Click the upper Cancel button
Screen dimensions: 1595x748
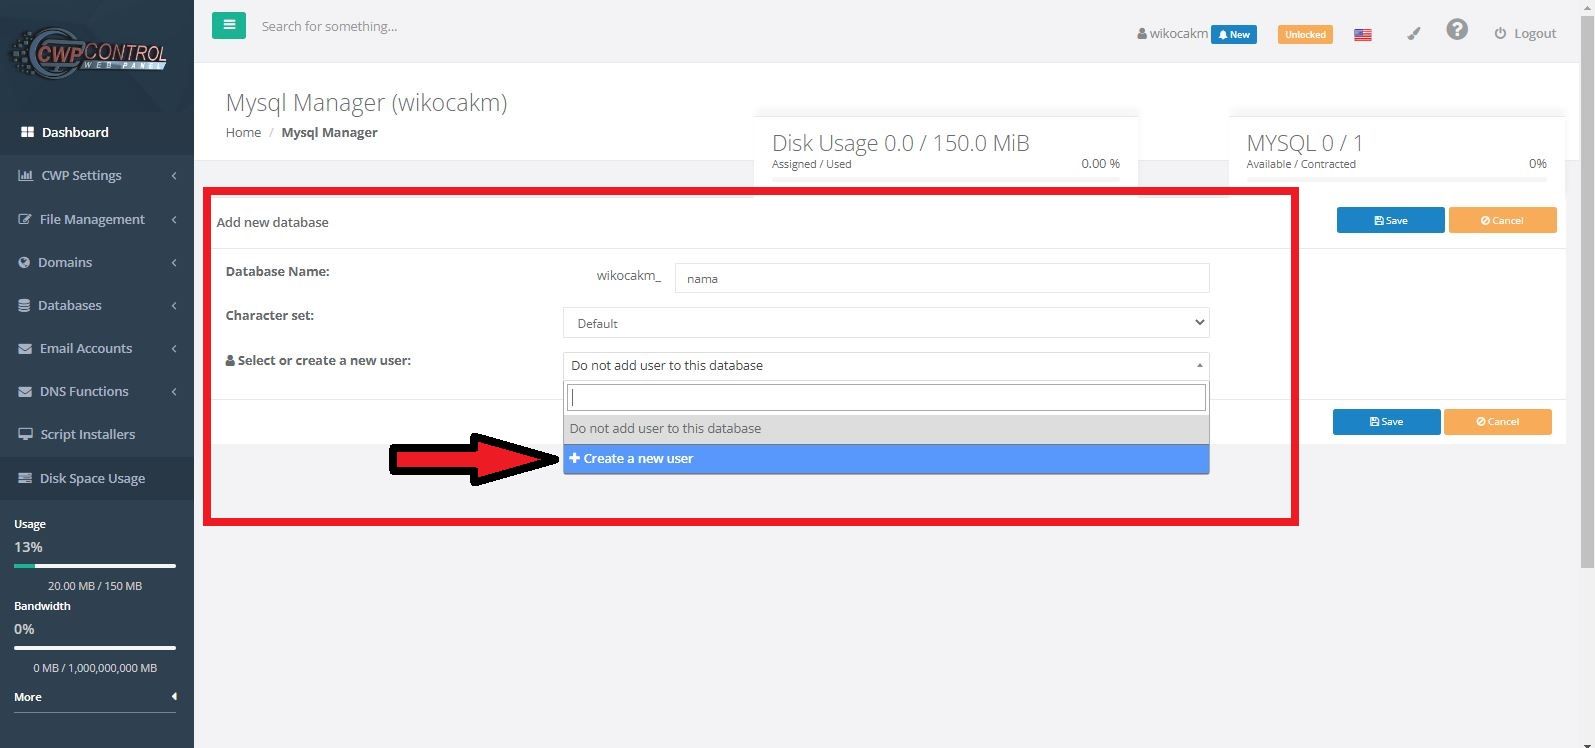(x=1502, y=220)
